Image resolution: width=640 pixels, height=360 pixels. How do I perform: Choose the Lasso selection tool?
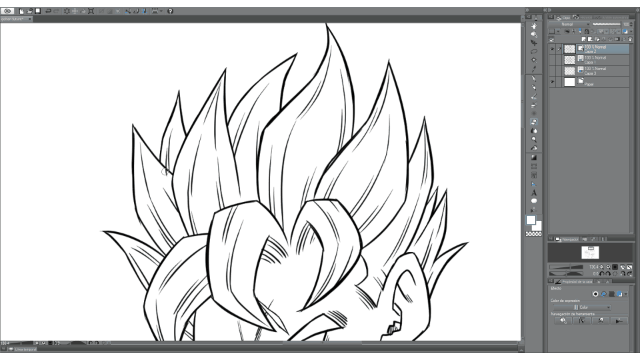(x=534, y=51)
